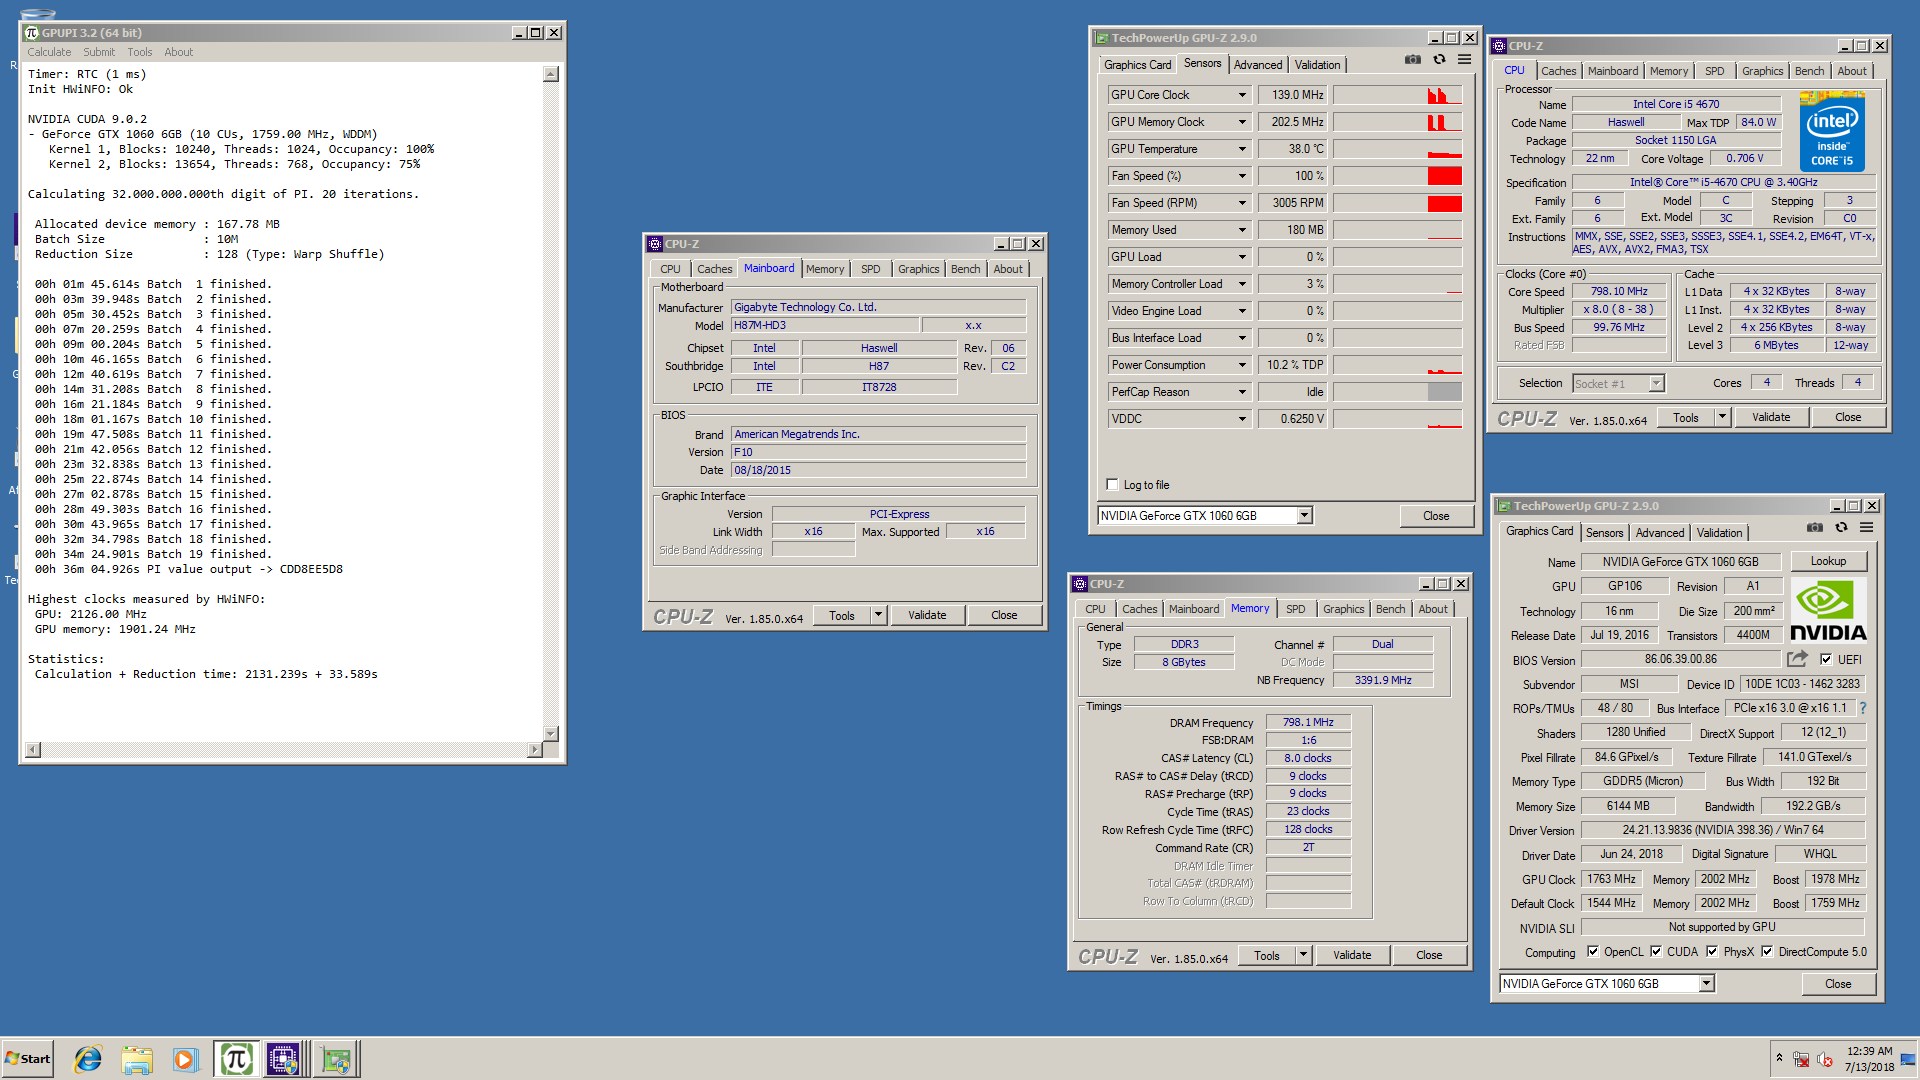This screenshot has width=1920, height=1080.
Task: Click GPU Temperature sensor graph
Action: click(1397, 149)
